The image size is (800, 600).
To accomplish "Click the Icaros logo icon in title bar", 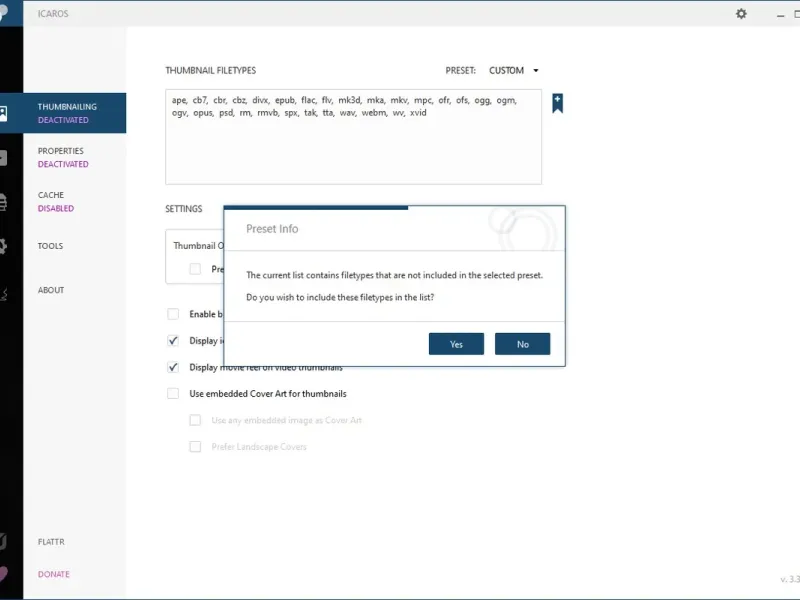I will pos(4,12).
